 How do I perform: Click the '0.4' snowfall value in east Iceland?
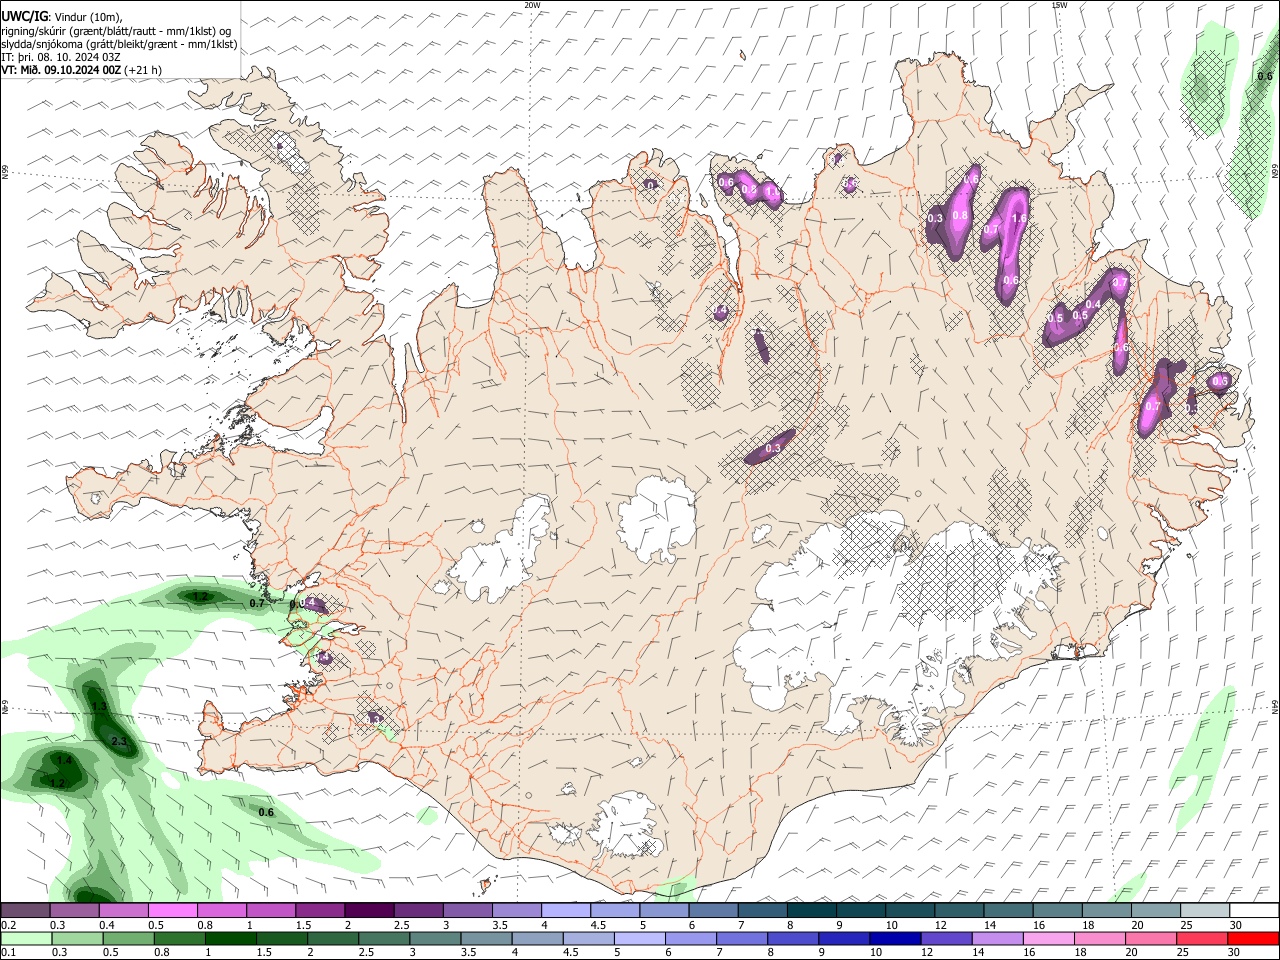tap(1093, 305)
